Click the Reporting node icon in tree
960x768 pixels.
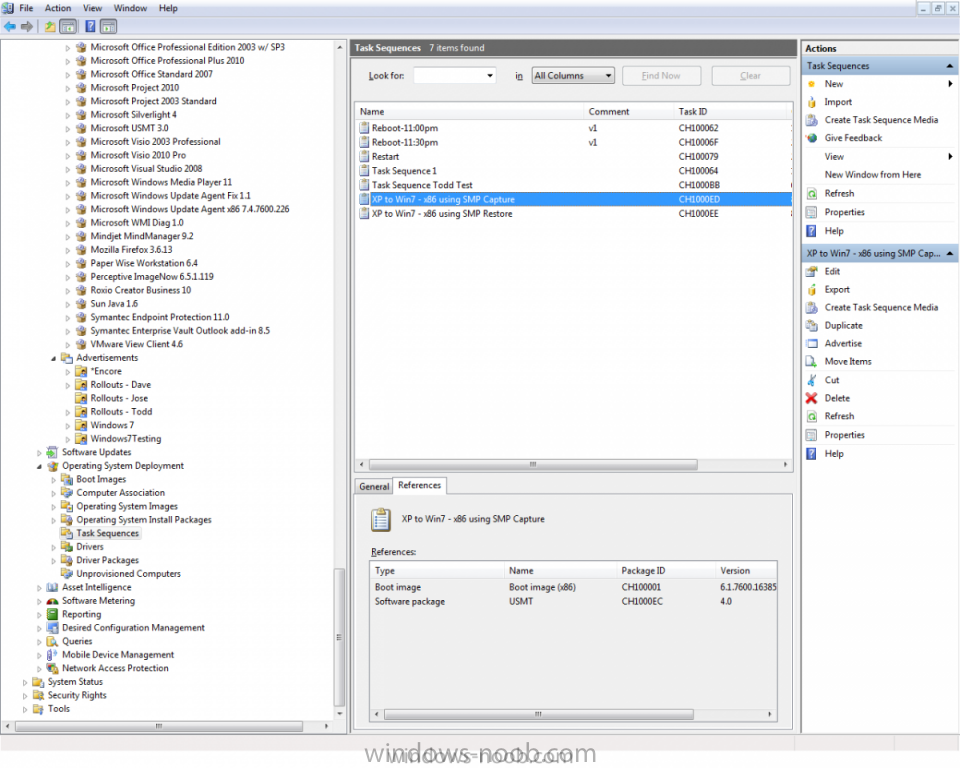click(x=53, y=614)
